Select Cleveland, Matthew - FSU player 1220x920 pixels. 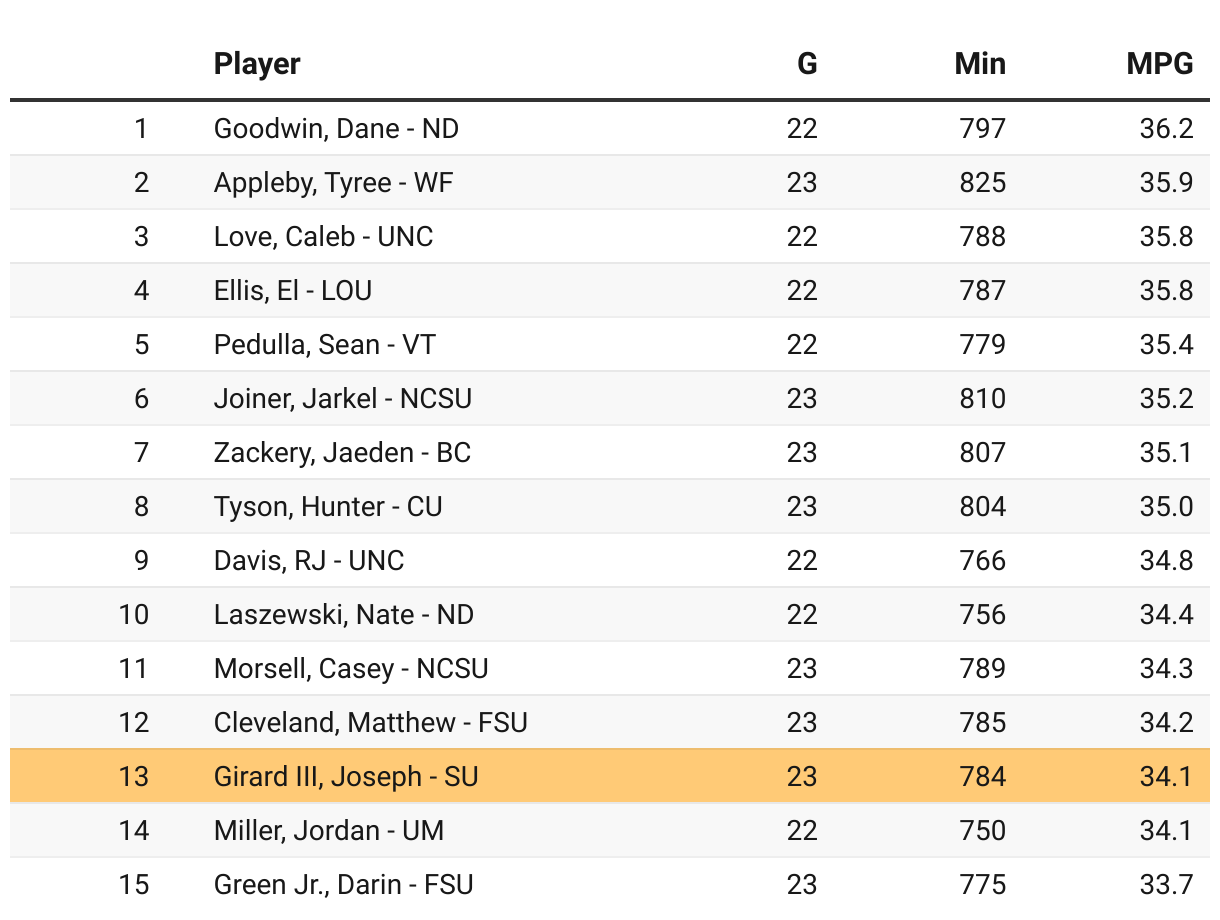coord(370,722)
